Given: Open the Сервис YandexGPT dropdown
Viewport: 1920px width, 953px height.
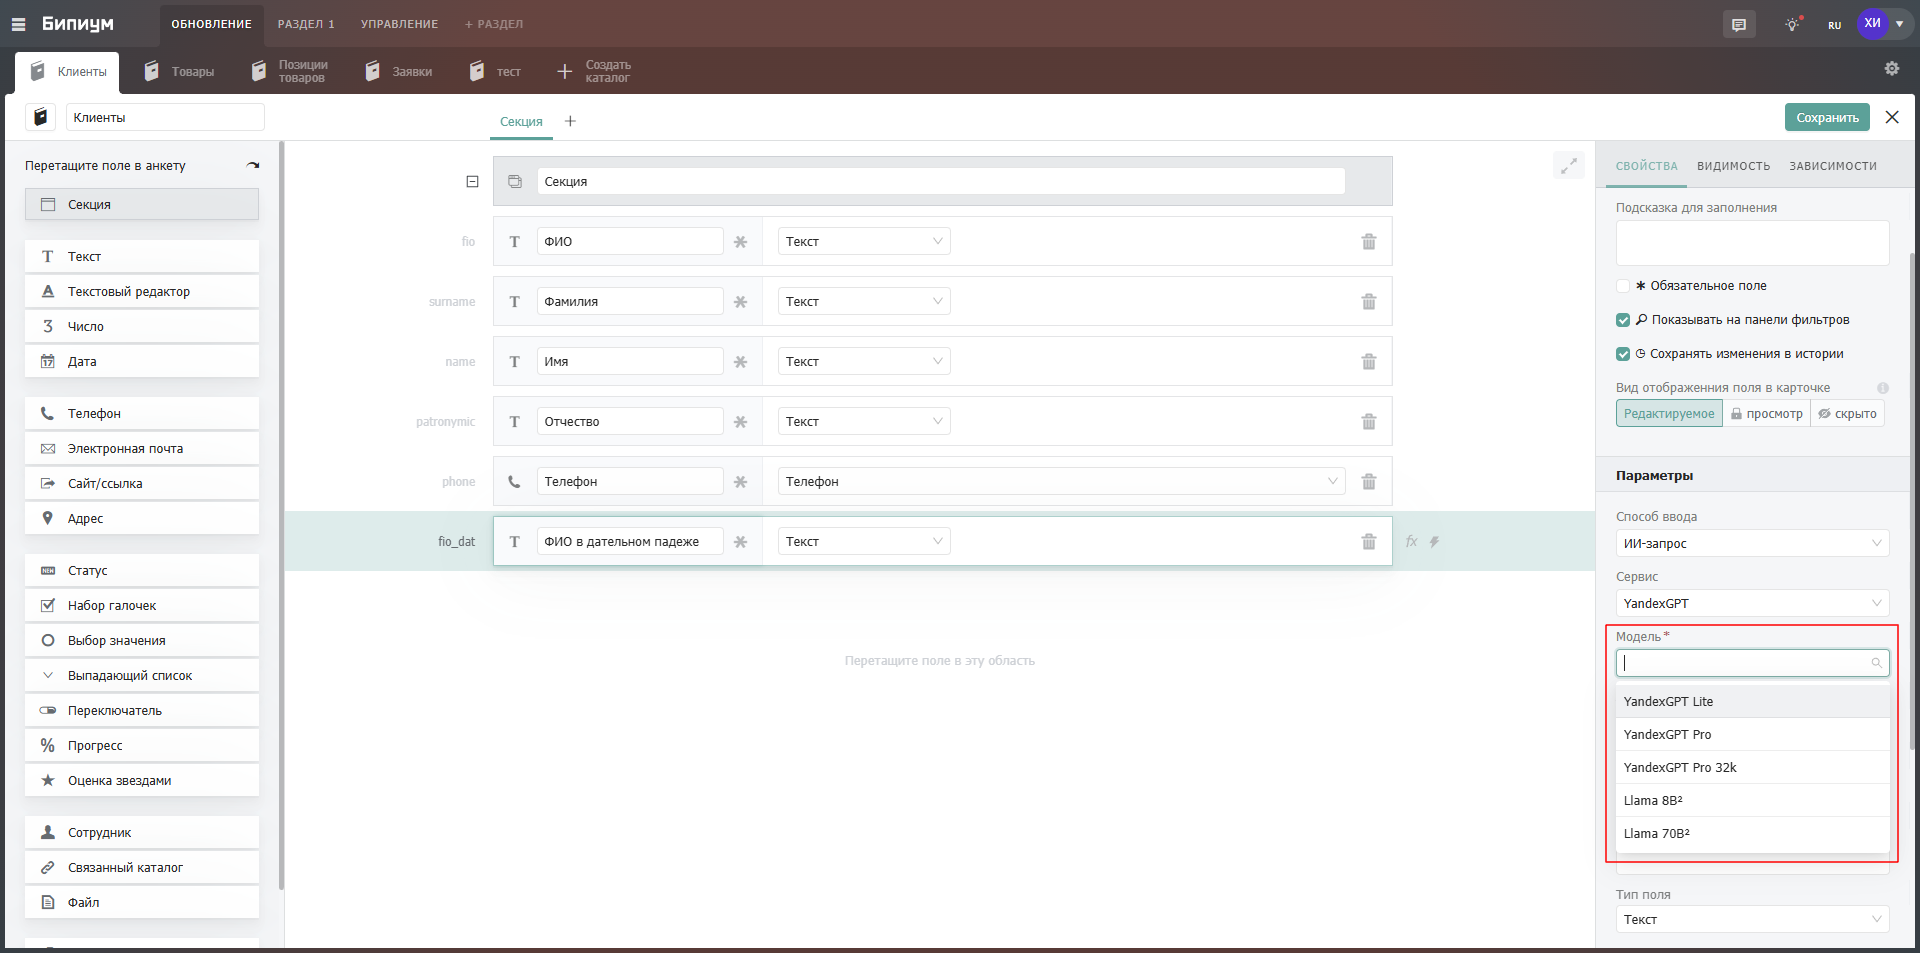Looking at the screenshot, I should [x=1751, y=603].
